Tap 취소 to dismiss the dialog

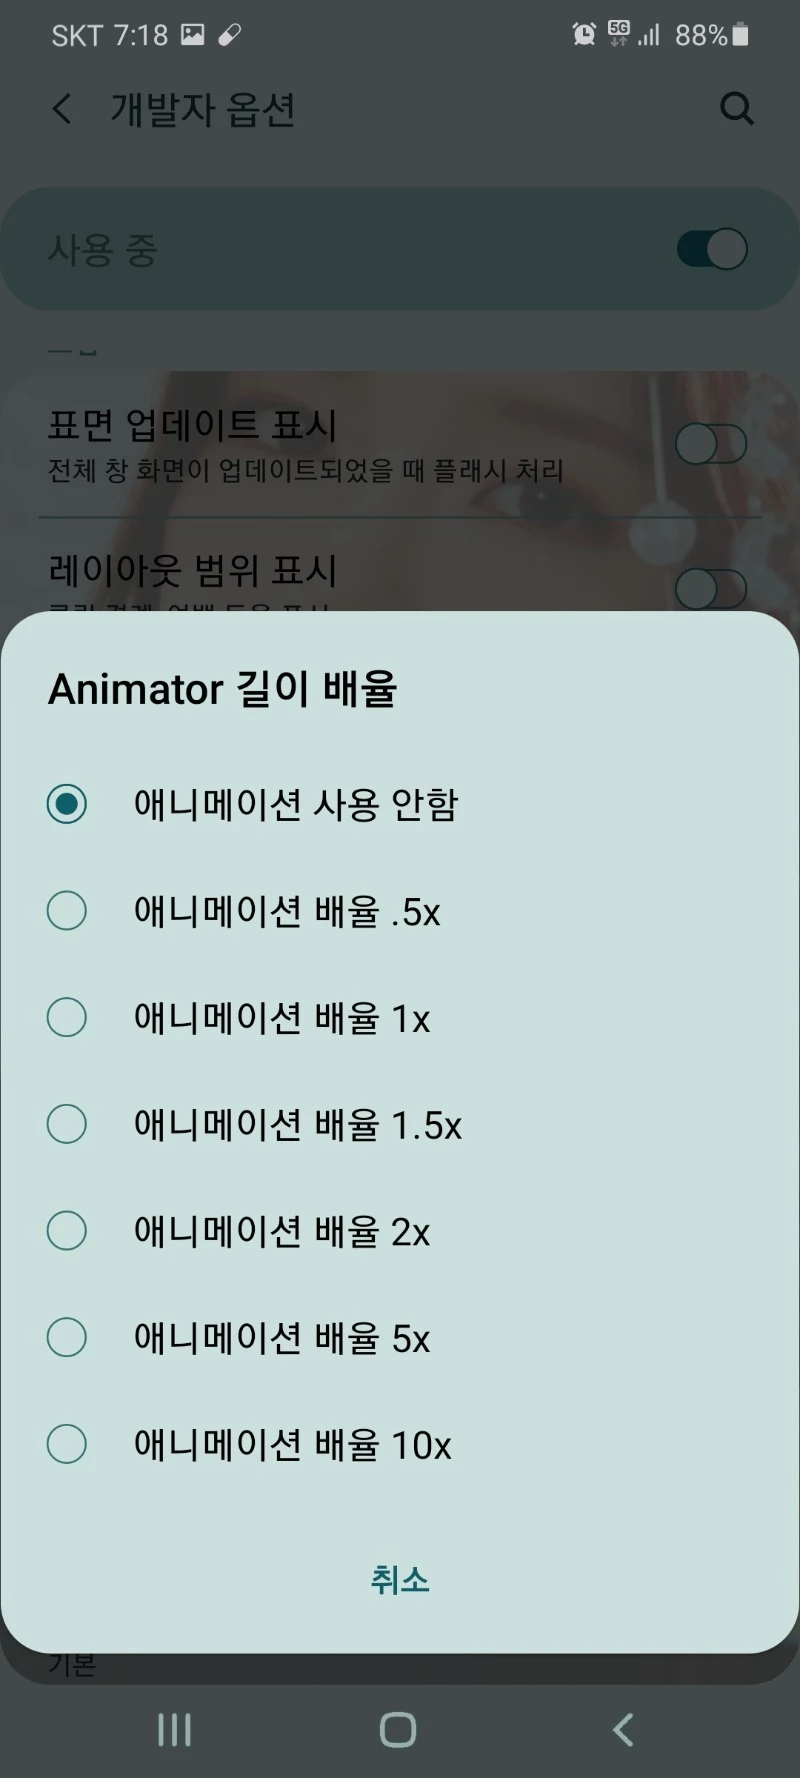(x=400, y=1580)
